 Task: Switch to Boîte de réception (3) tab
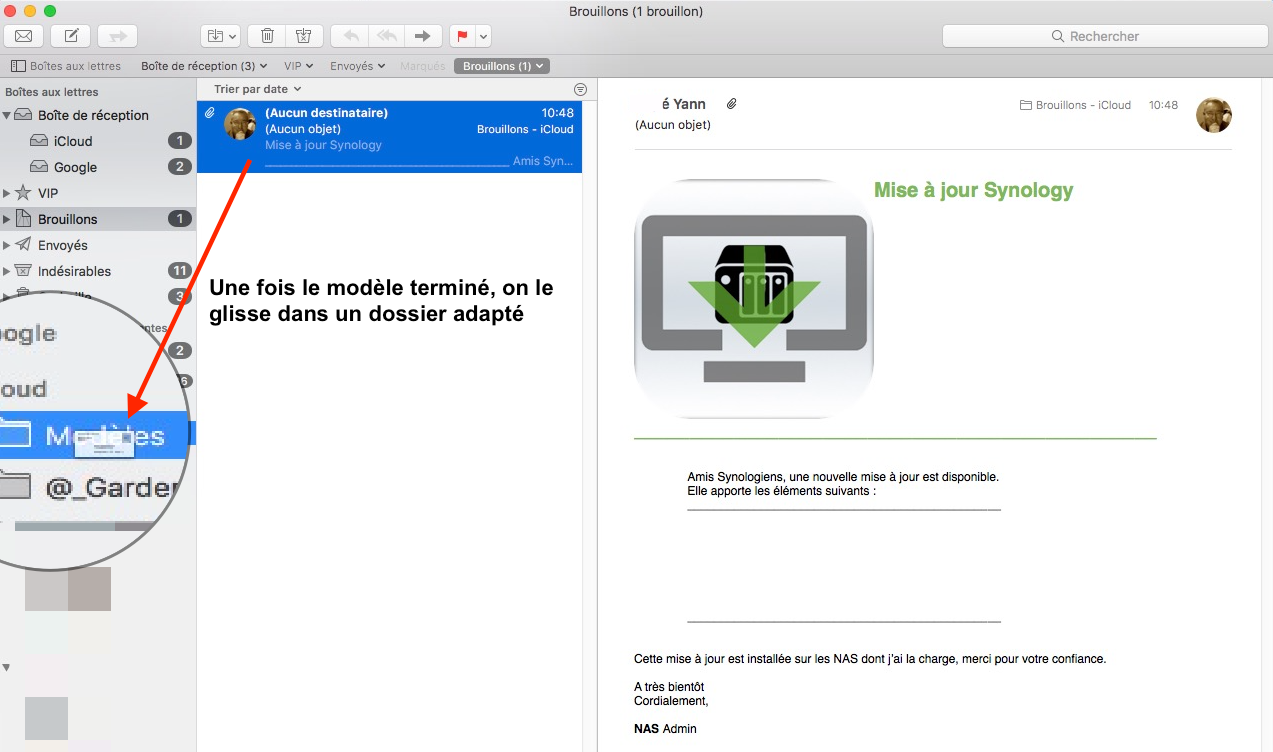click(204, 66)
